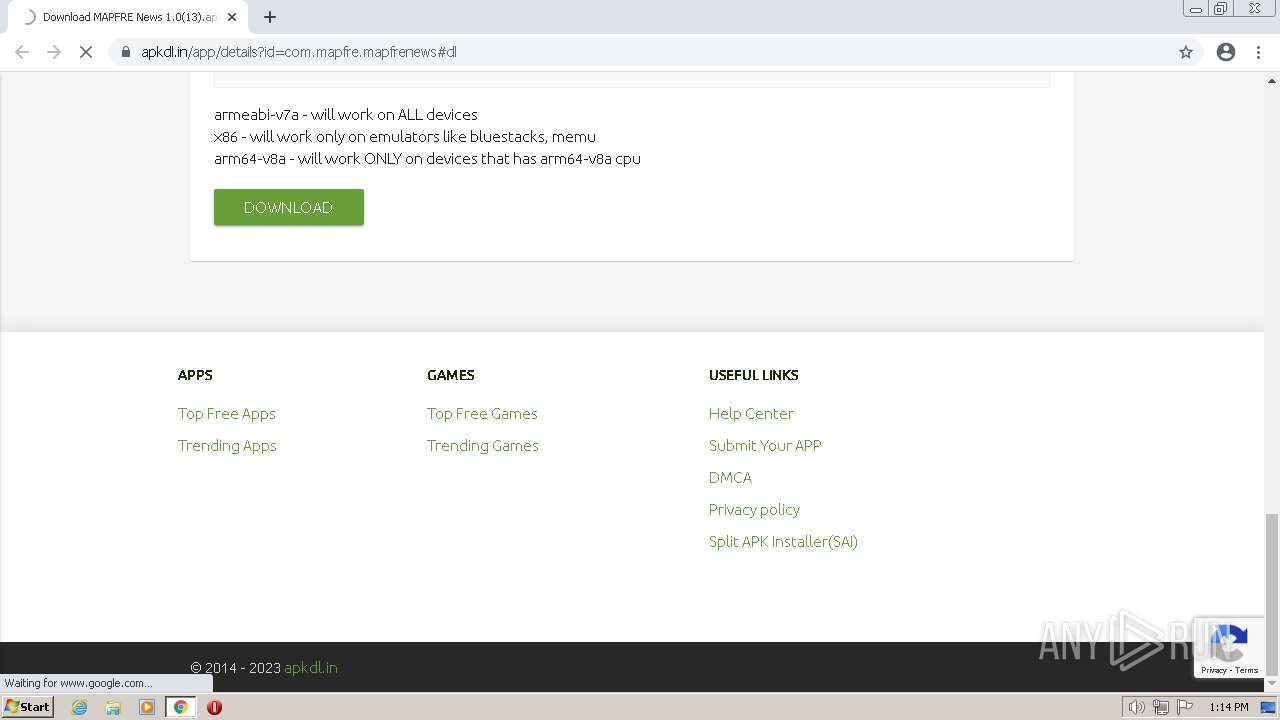Viewport: 1280px width, 720px height.
Task: Close the Download MAPFRE News tab
Action: 232,17
